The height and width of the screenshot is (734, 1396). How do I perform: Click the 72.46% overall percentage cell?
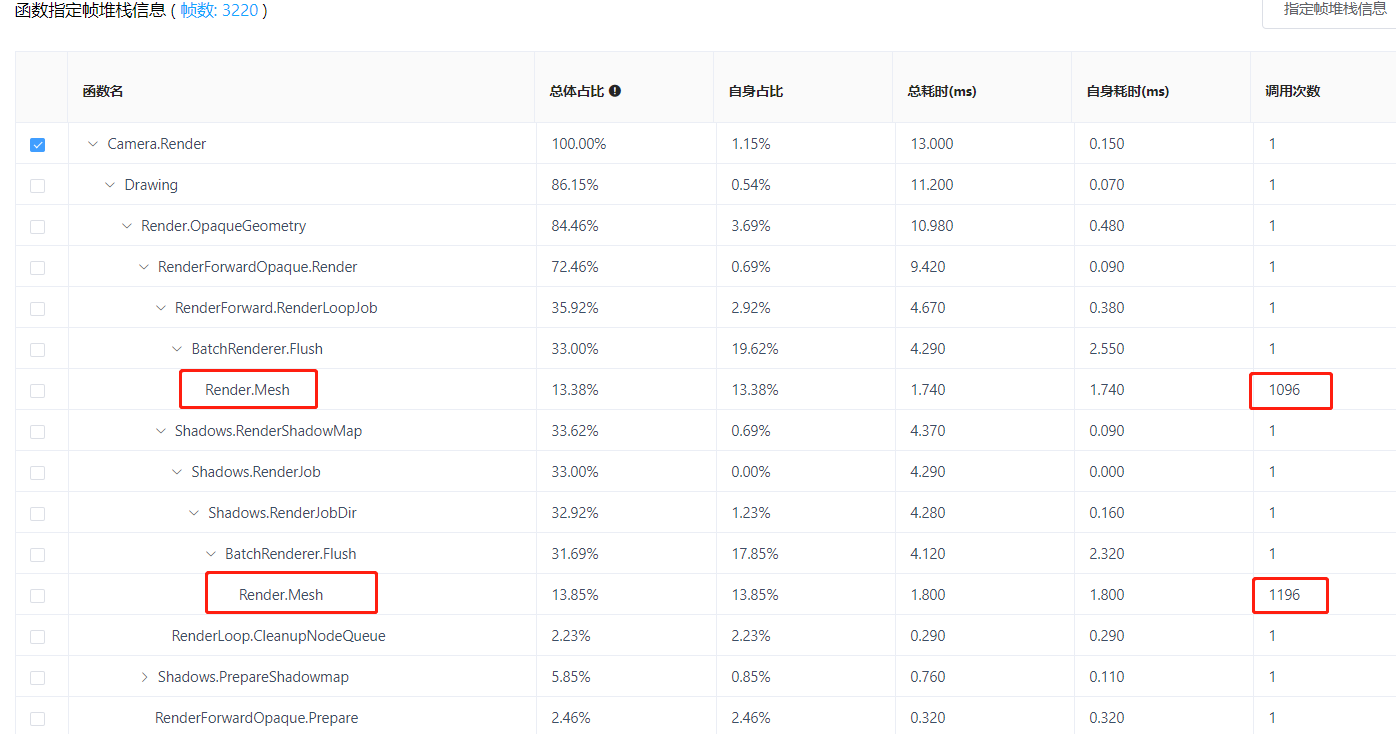pos(575,267)
